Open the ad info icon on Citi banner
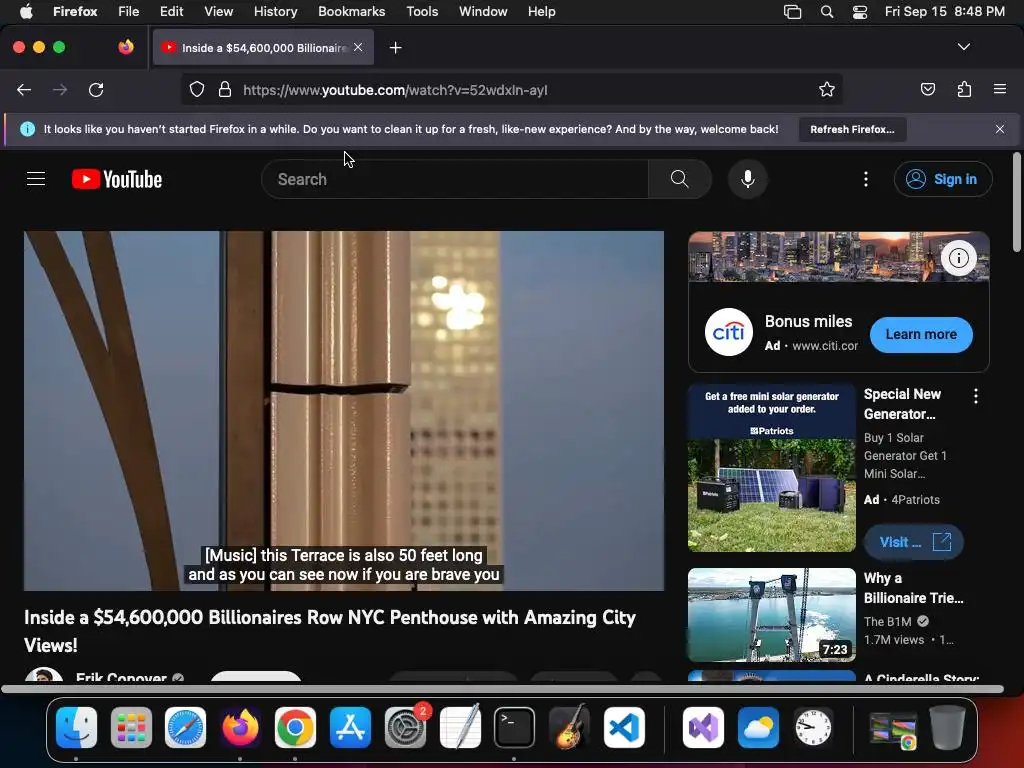Viewport: 1024px width, 768px height. 959,258
